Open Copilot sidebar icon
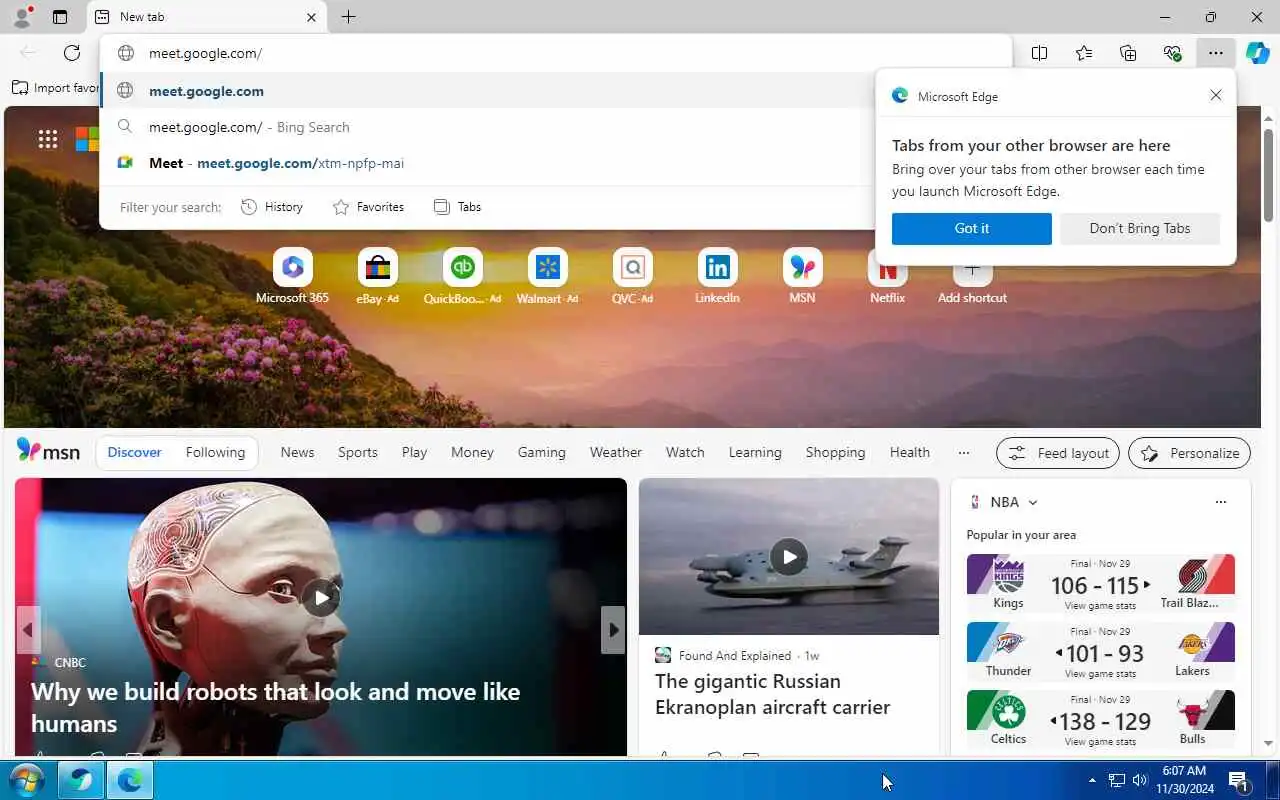Viewport: 1280px width, 800px height. (x=1258, y=53)
